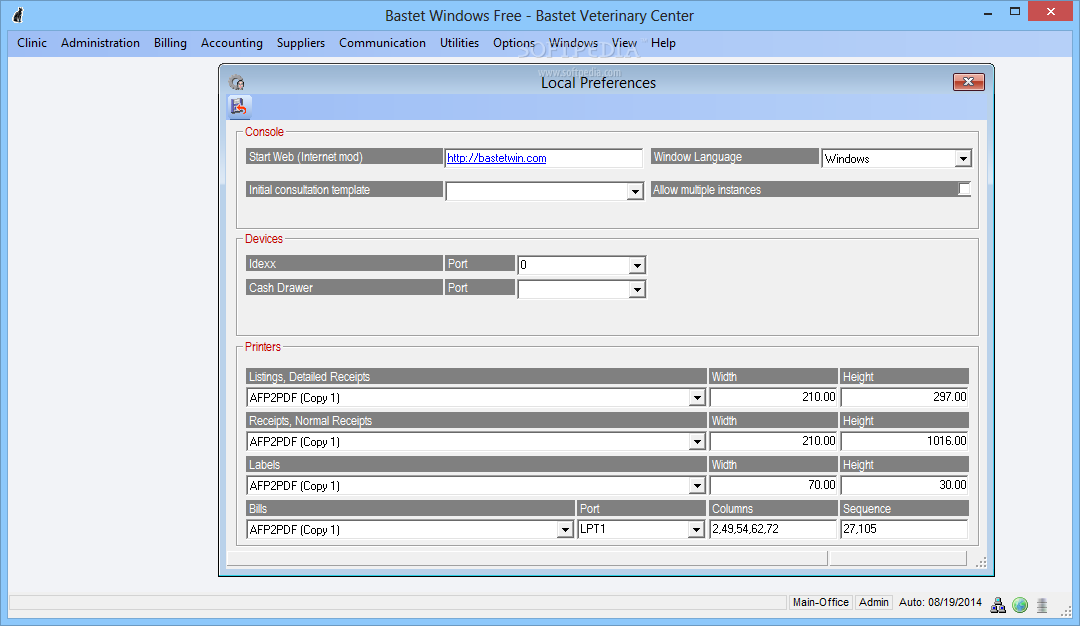Click Bills Columns field 2,49,54,62,72
1080x626 pixels.
773,529
